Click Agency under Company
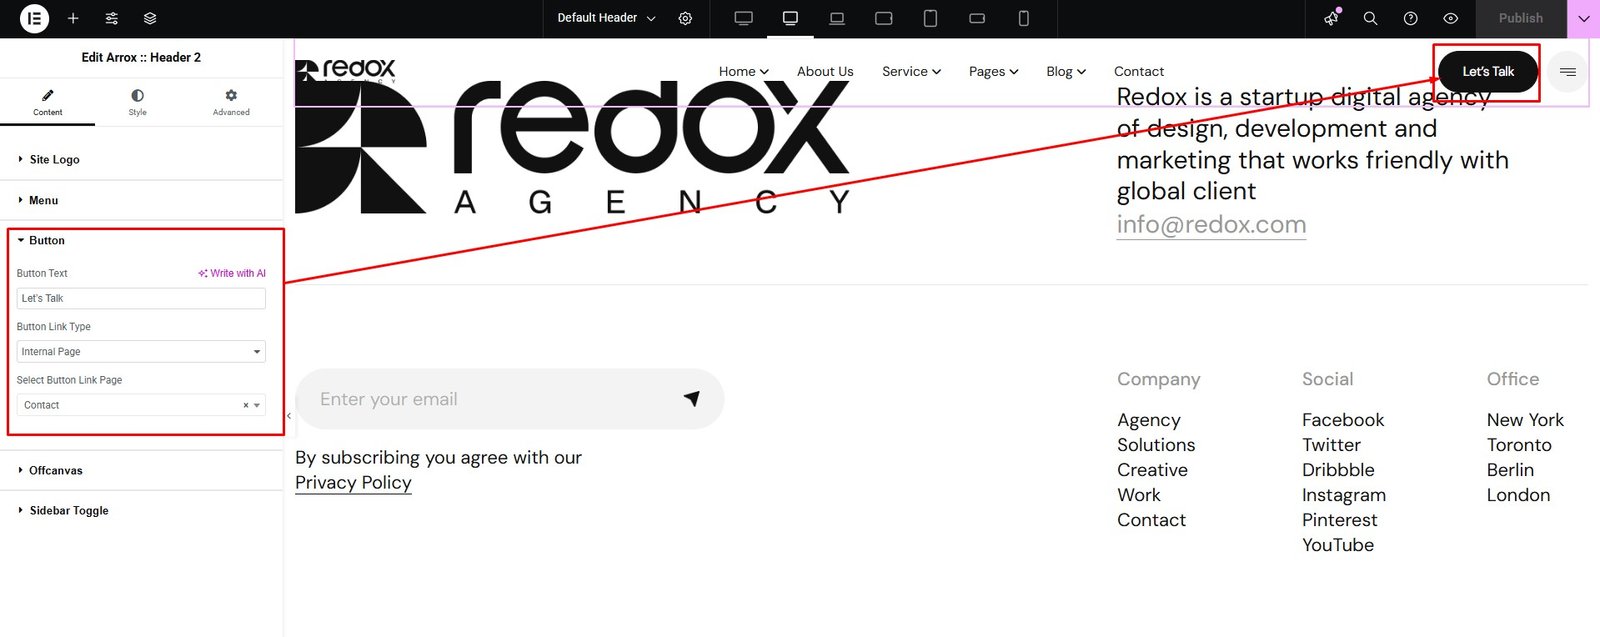 (1149, 420)
